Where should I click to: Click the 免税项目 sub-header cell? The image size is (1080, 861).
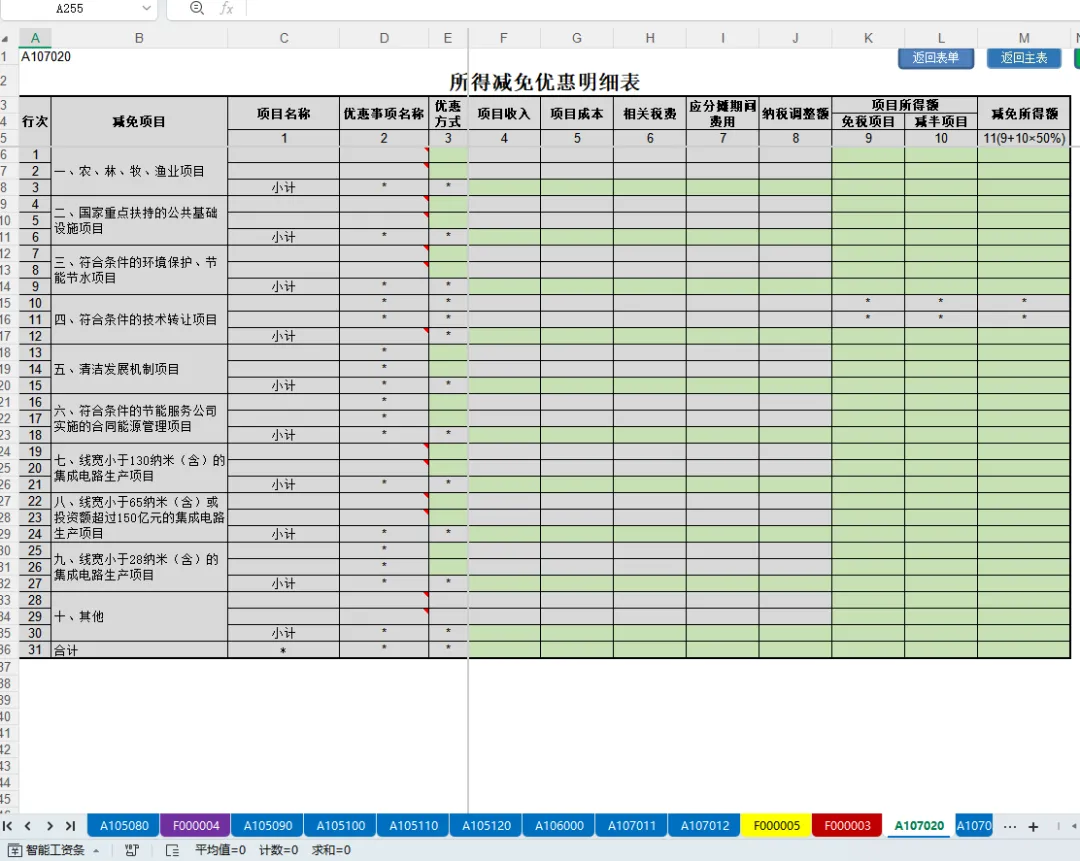tap(868, 121)
